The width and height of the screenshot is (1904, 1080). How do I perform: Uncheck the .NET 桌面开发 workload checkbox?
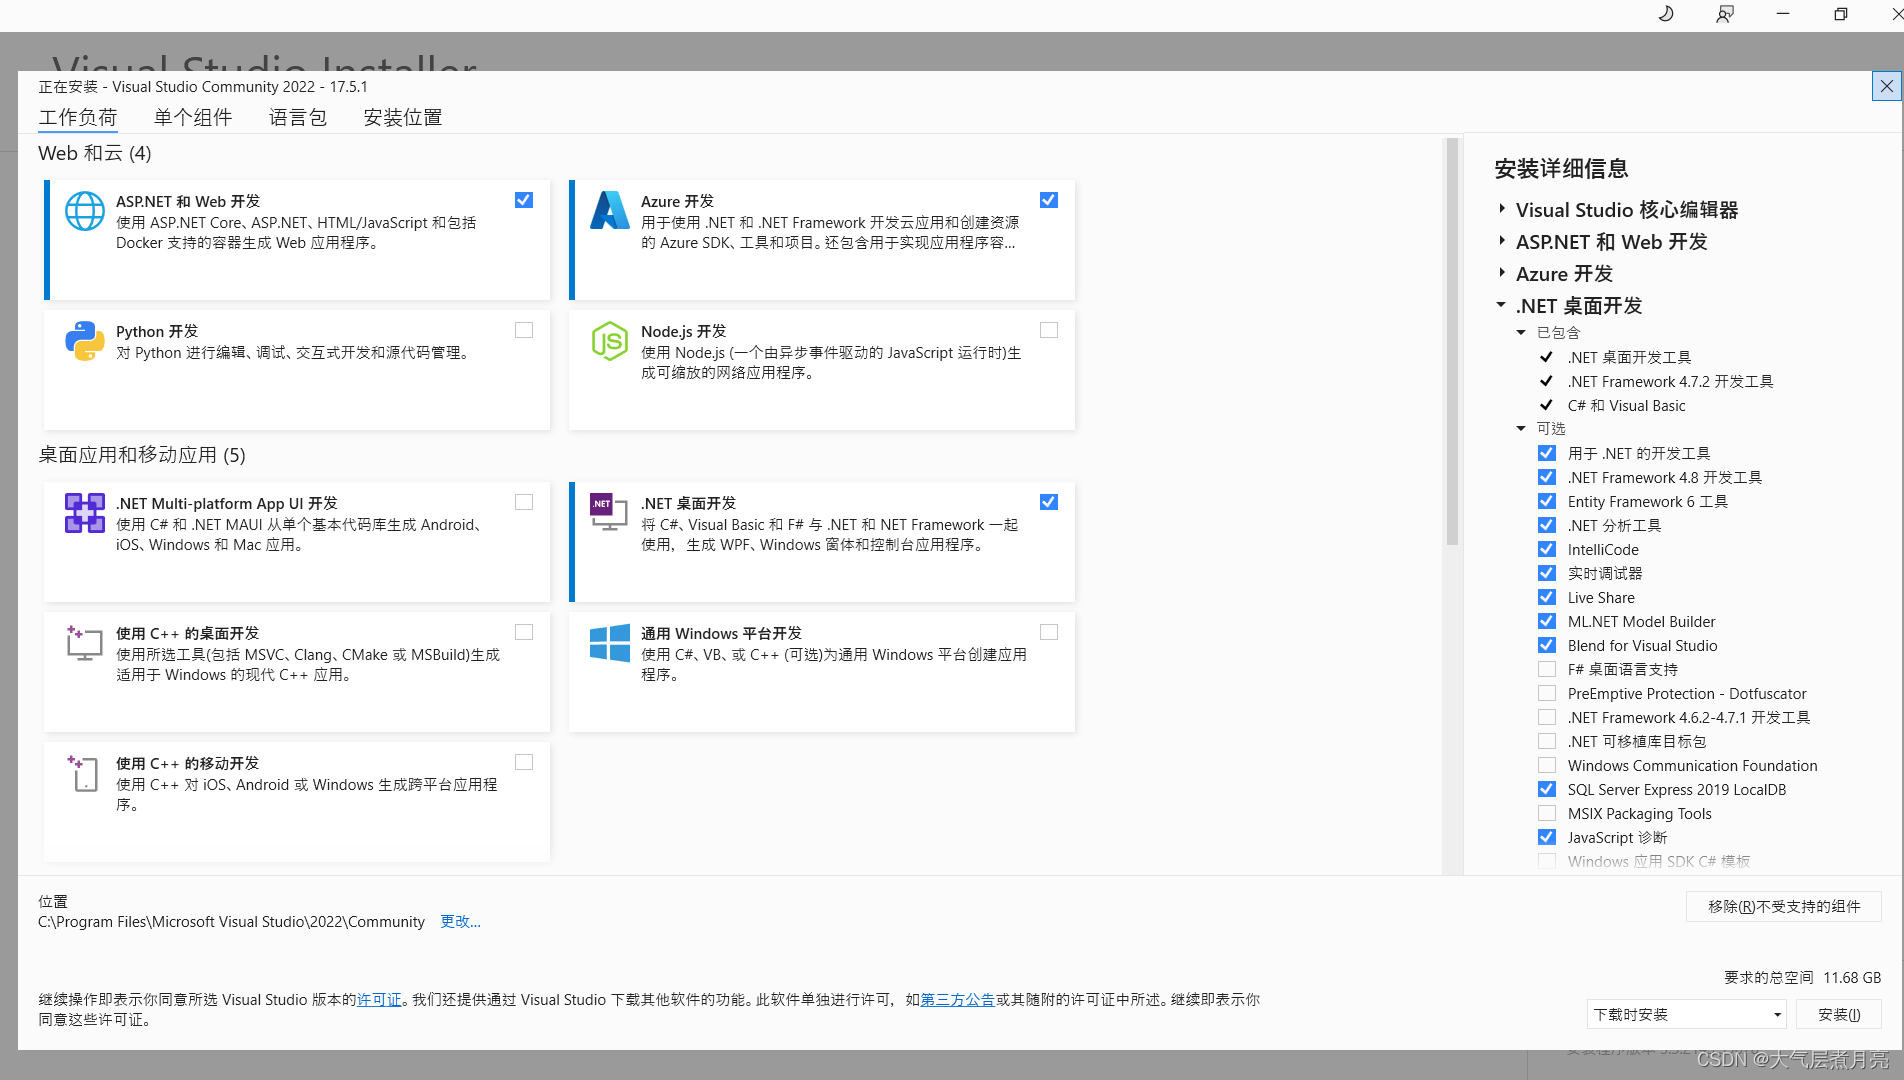(1049, 502)
